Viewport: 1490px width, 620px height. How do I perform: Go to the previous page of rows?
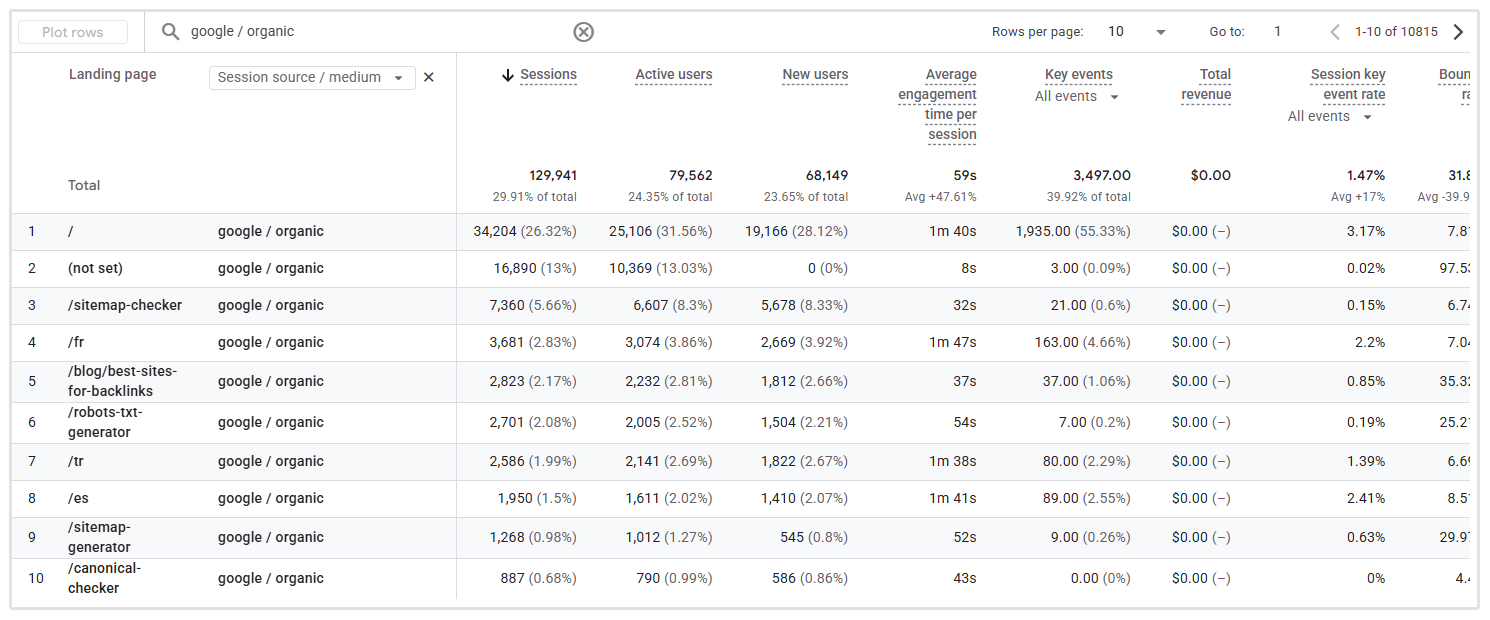[1335, 32]
